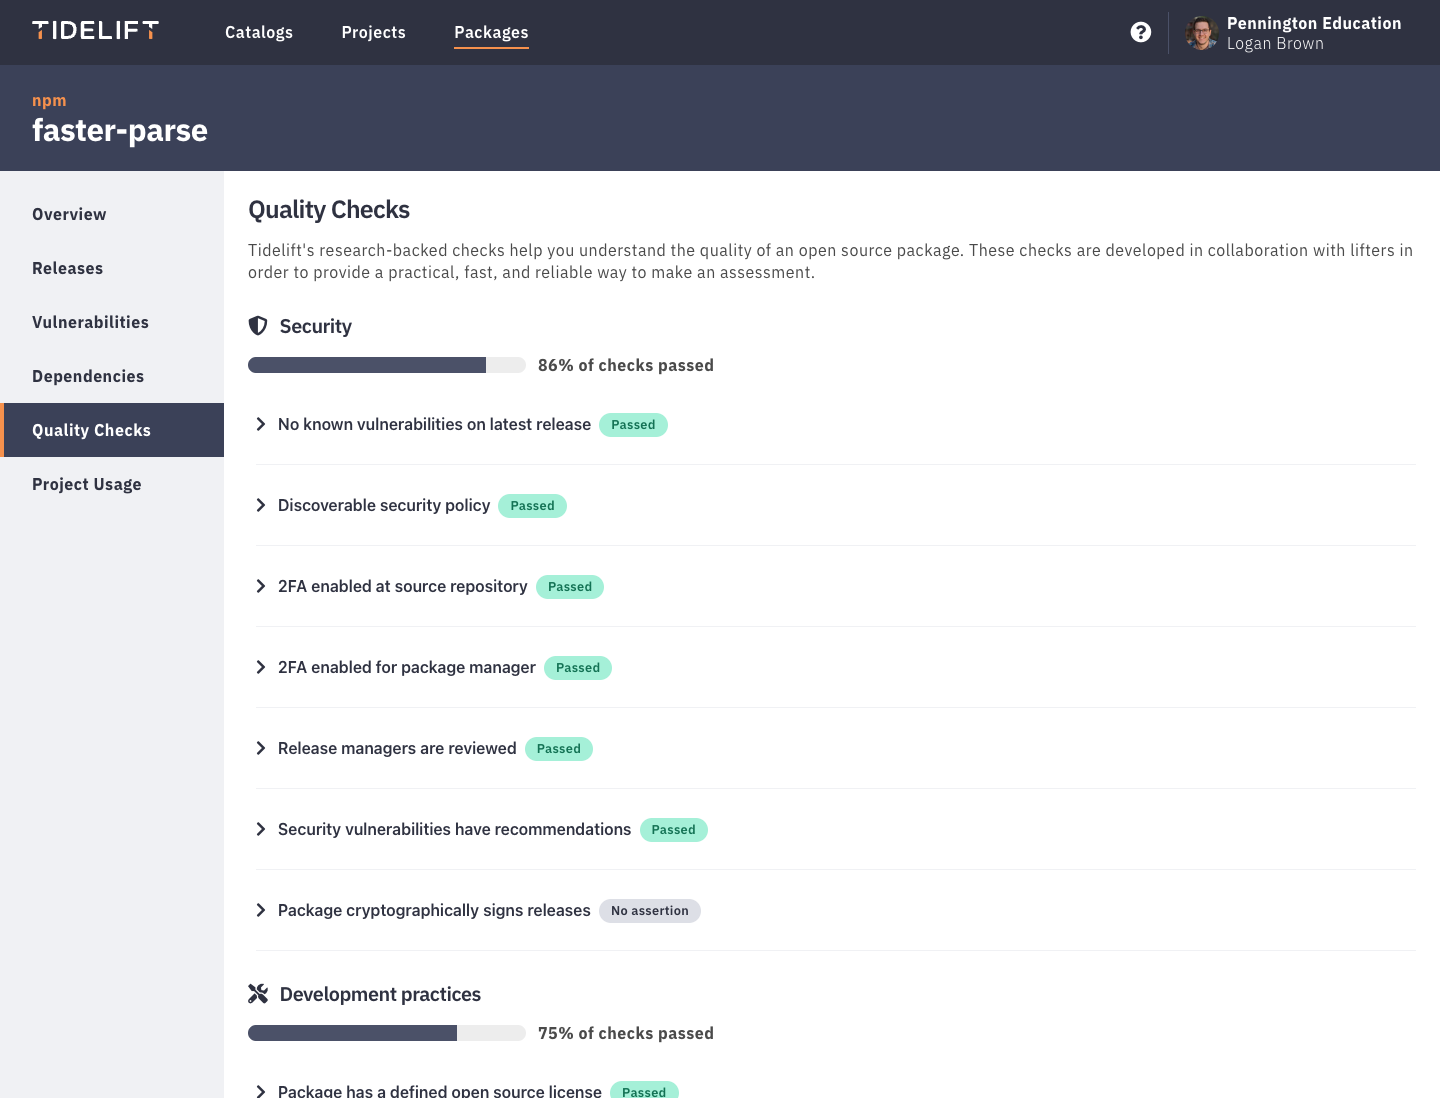Click the '86% of checks passed' text

click(626, 365)
